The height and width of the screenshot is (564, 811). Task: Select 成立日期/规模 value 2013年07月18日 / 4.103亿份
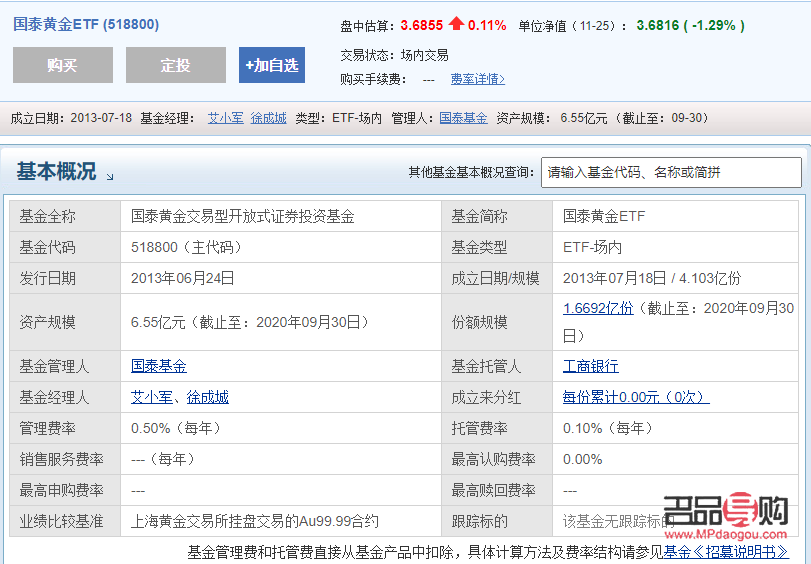(652, 278)
